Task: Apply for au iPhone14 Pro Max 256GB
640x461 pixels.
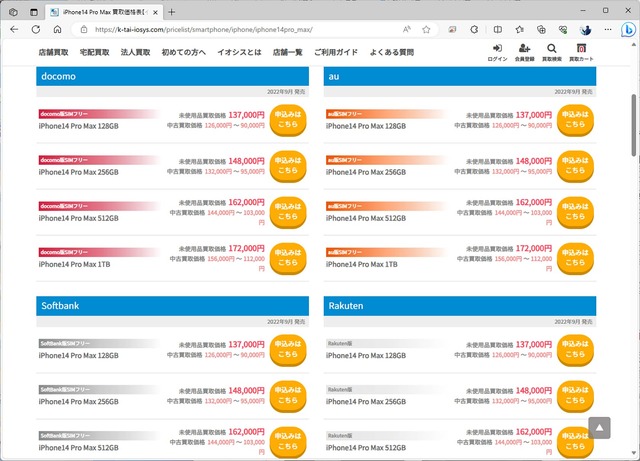Action: pyautogui.click(x=575, y=166)
